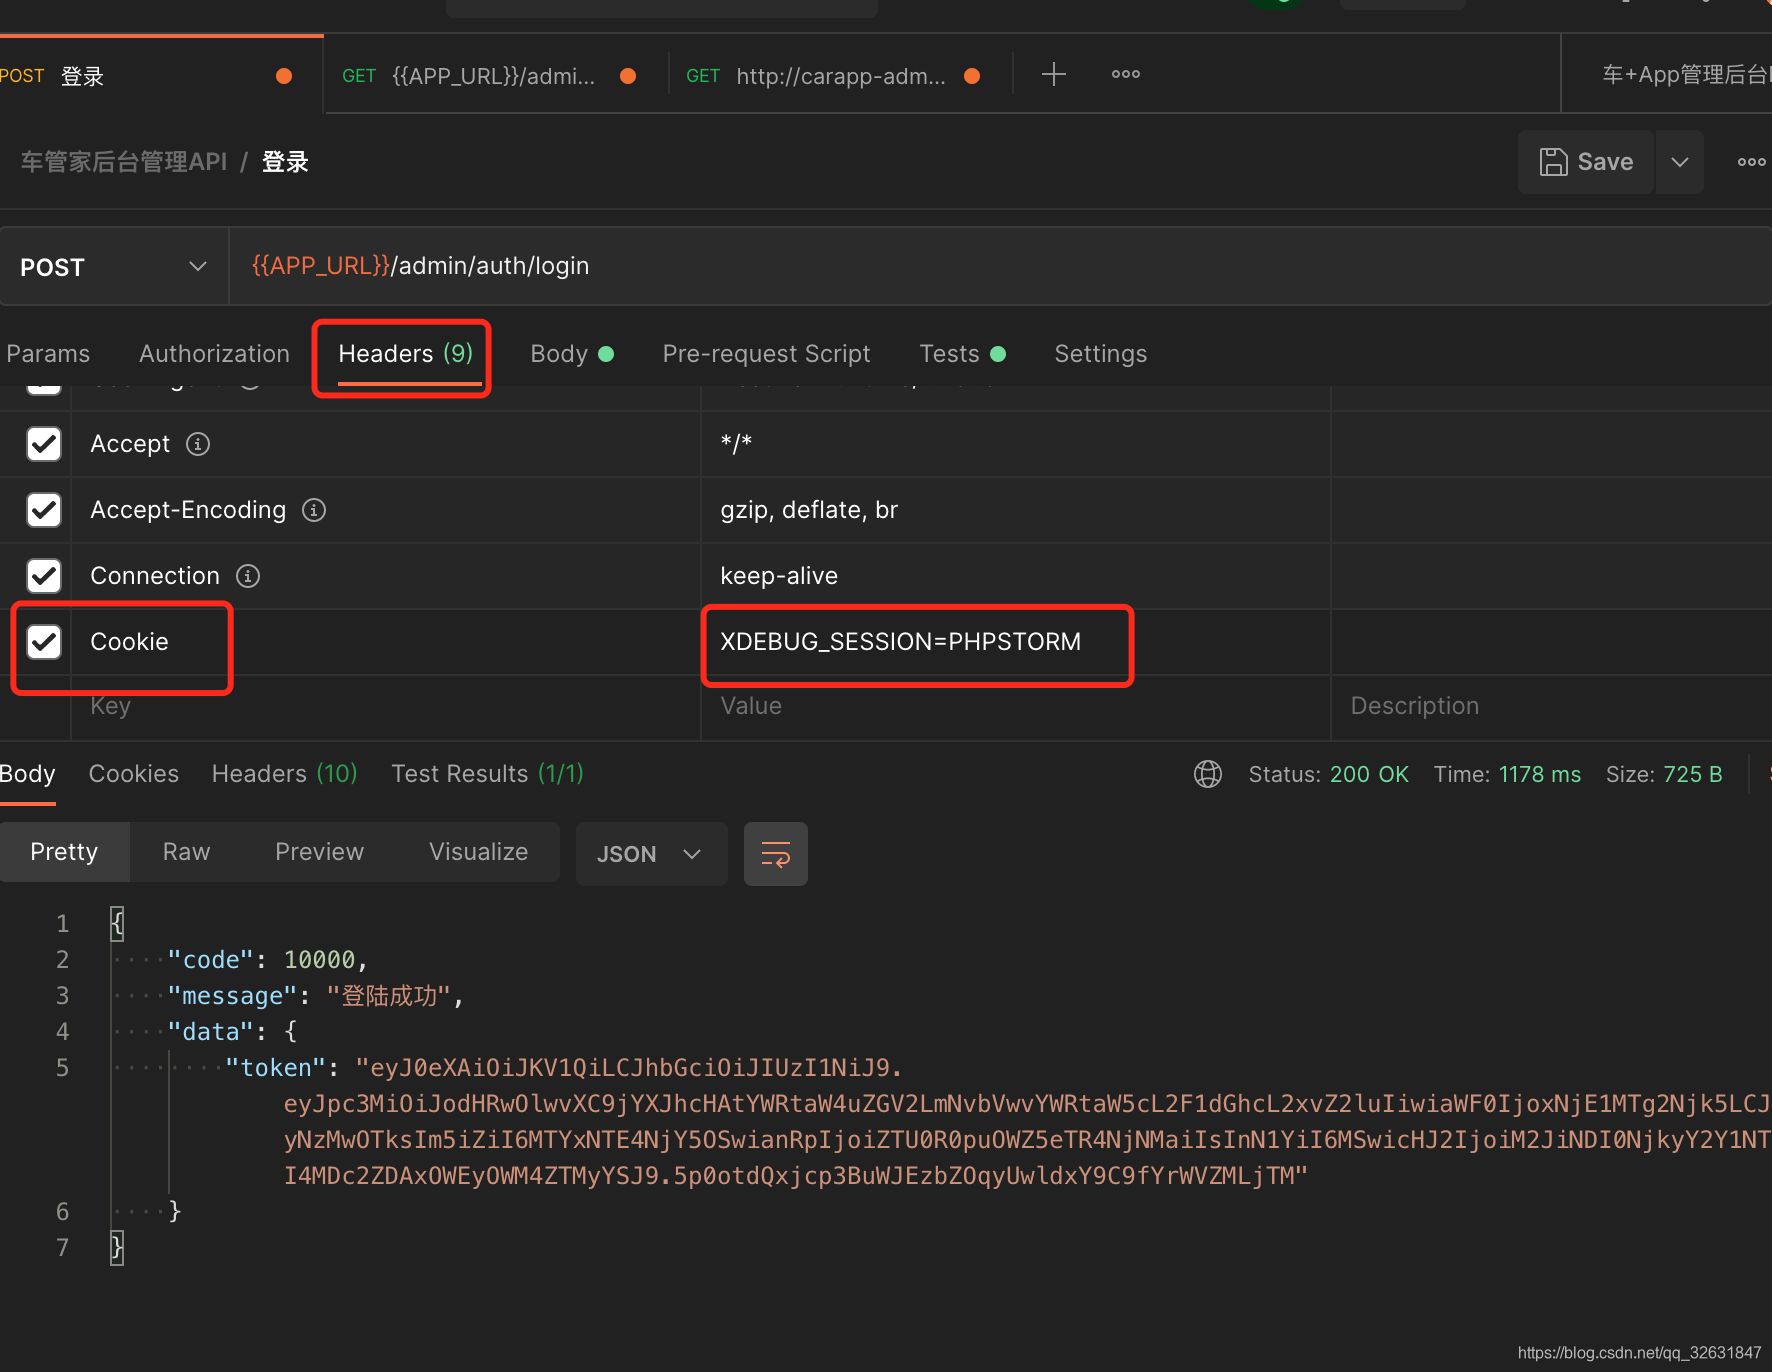1772x1372 pixels.
Task: Open the ellipsis menu on the tab bar
Action: click(x=1124, y=74)
